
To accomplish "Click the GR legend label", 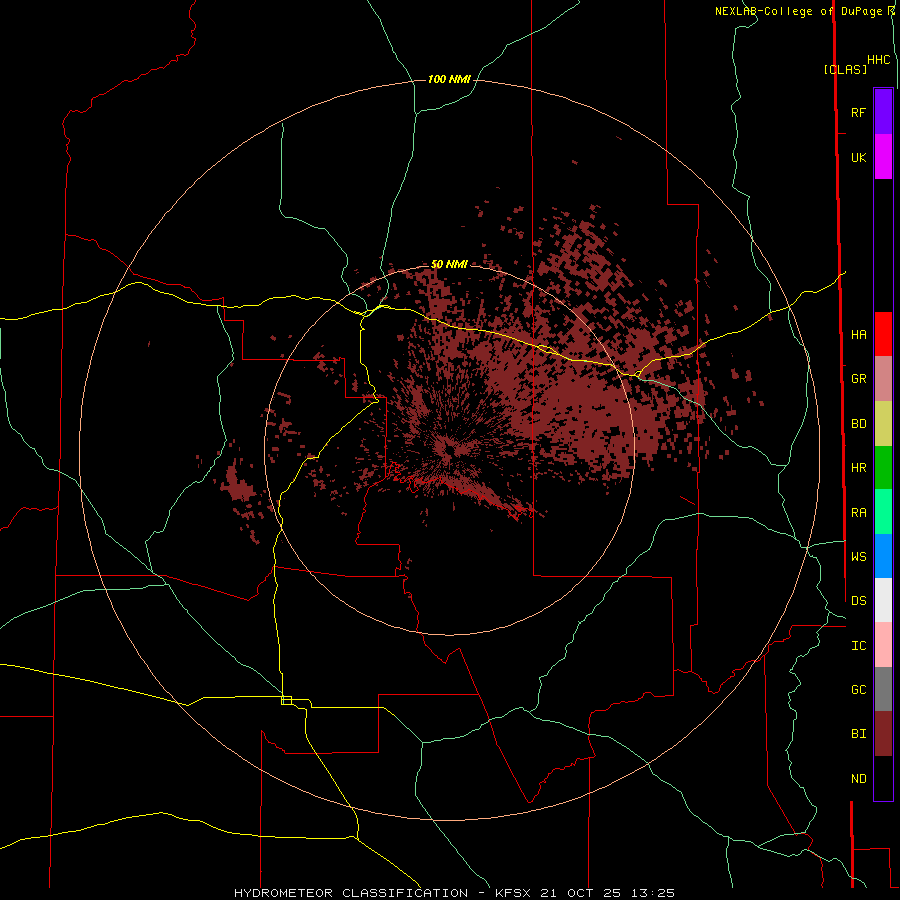I will (858, 379).
